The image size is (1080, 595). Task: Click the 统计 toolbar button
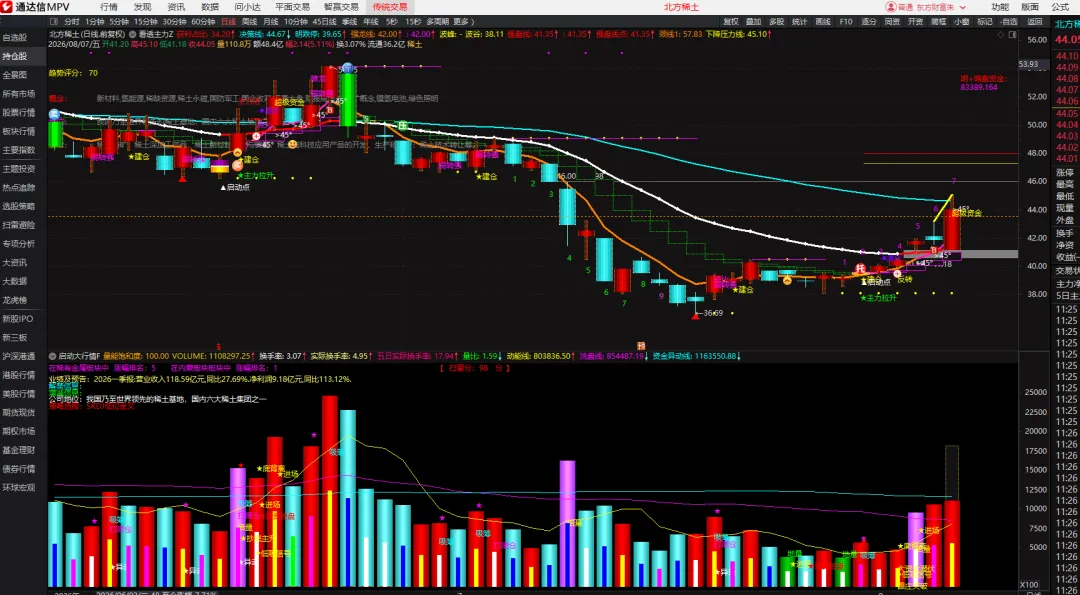tap(799, 21)
